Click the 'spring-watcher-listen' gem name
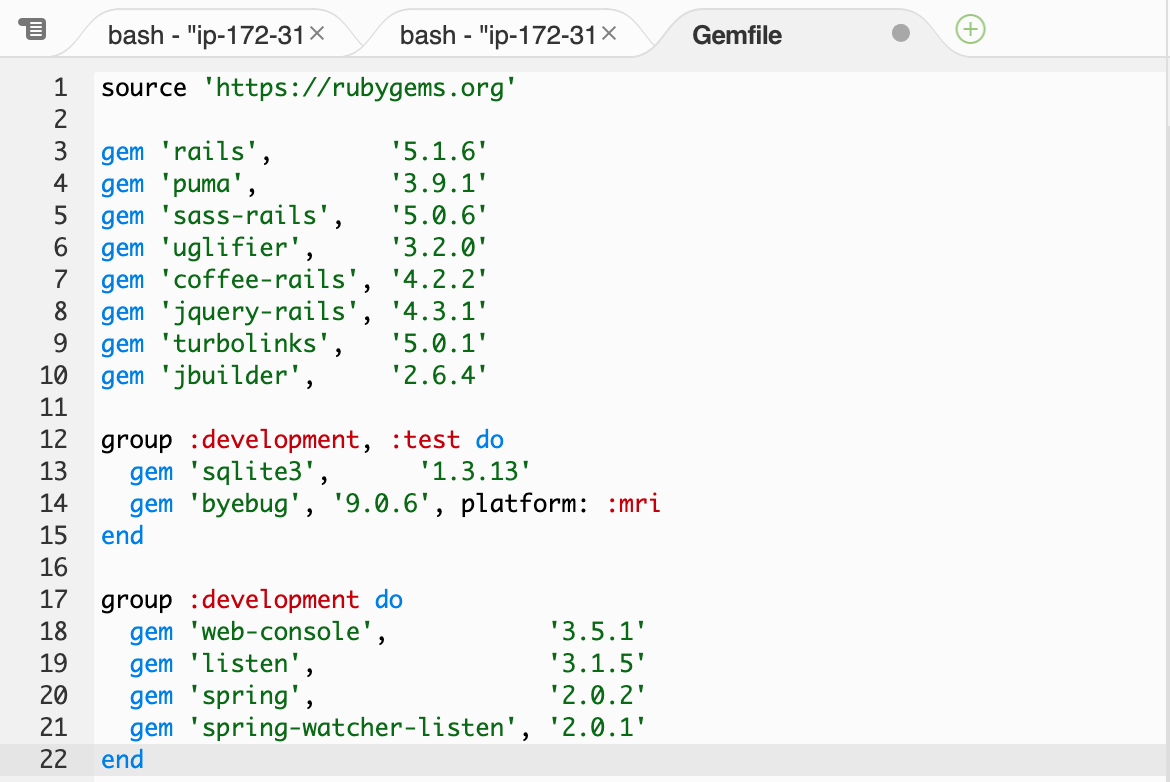This screenshot has width=1170, height=782. tap(353, 729)
